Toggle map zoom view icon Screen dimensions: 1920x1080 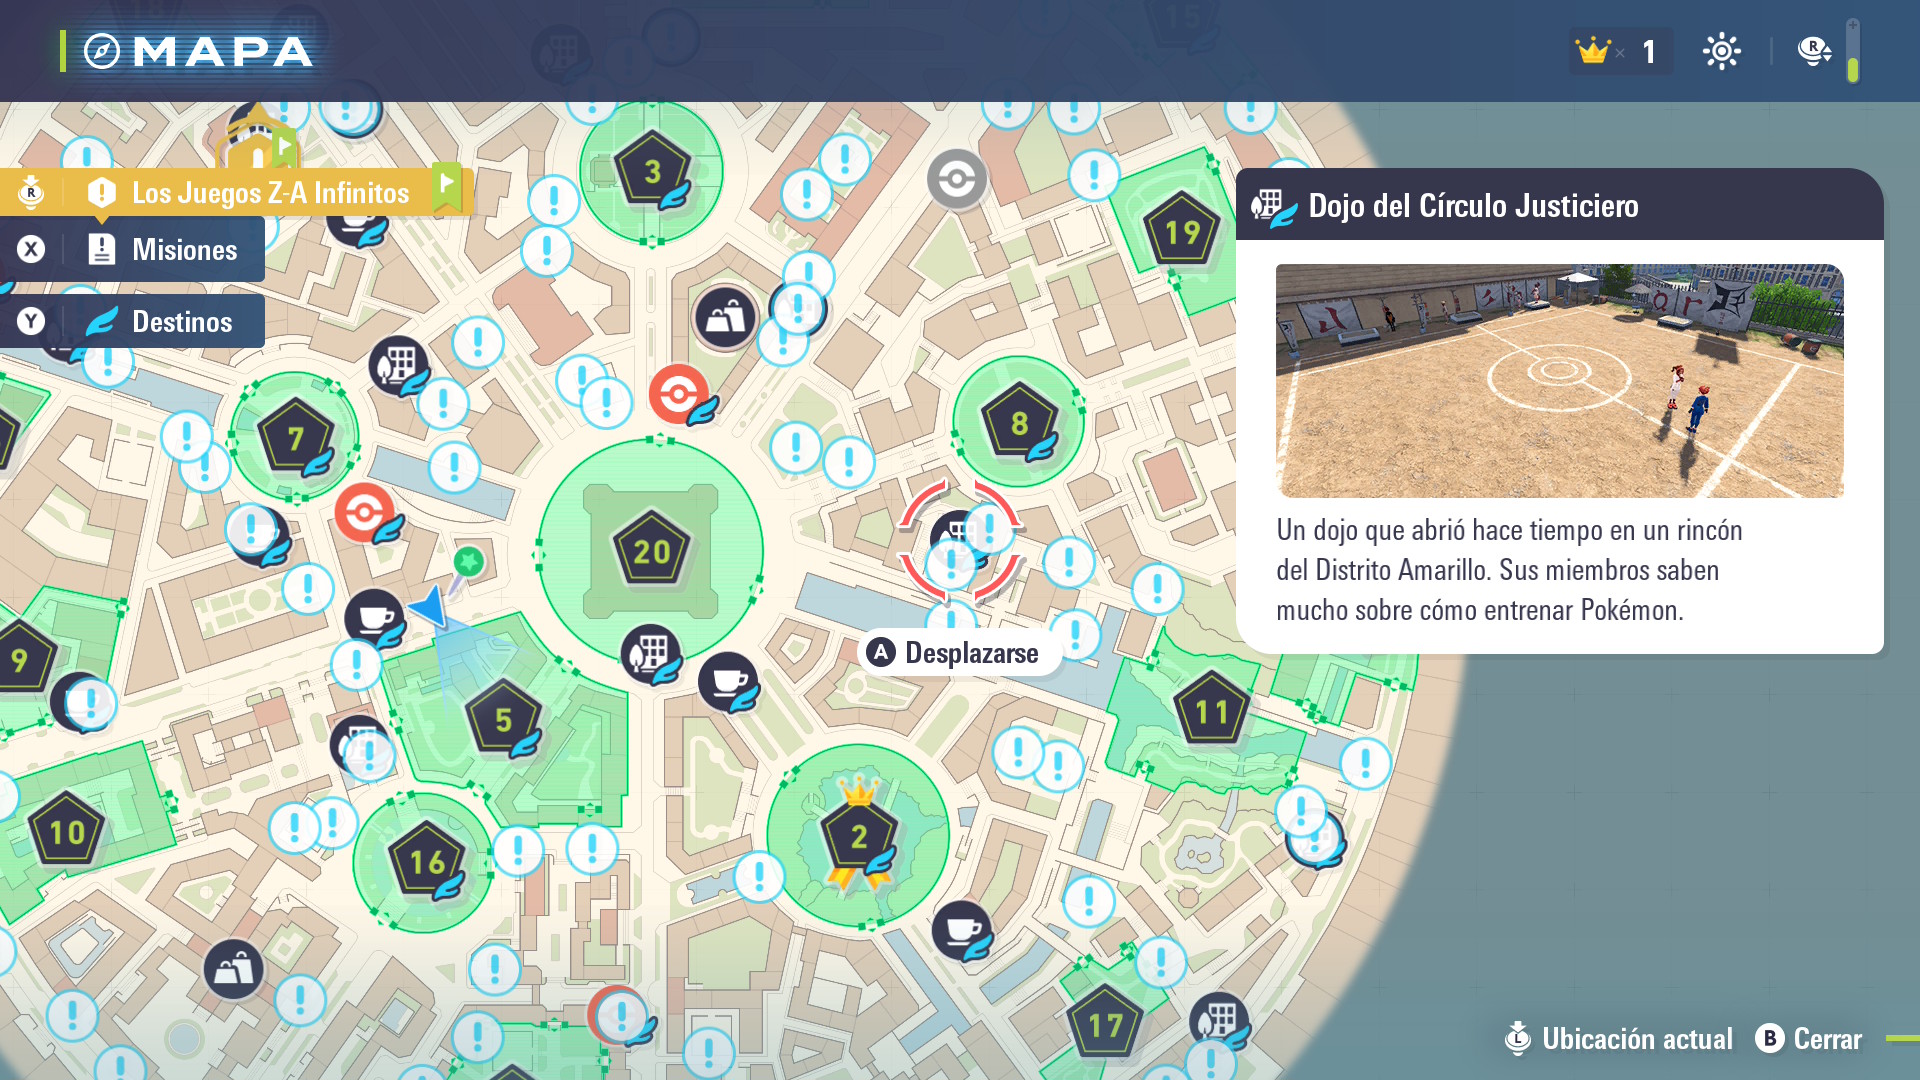[x=1812, y=51]
